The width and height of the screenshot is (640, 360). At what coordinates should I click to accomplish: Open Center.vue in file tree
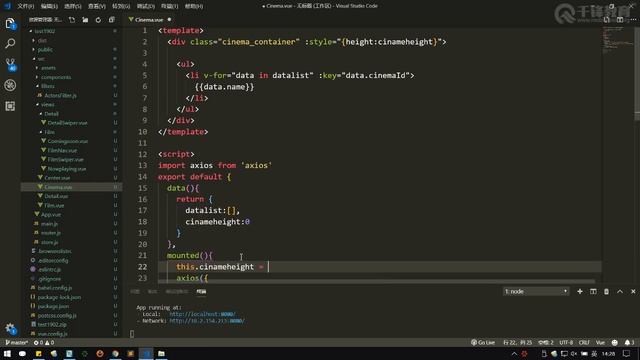point(57,178)
